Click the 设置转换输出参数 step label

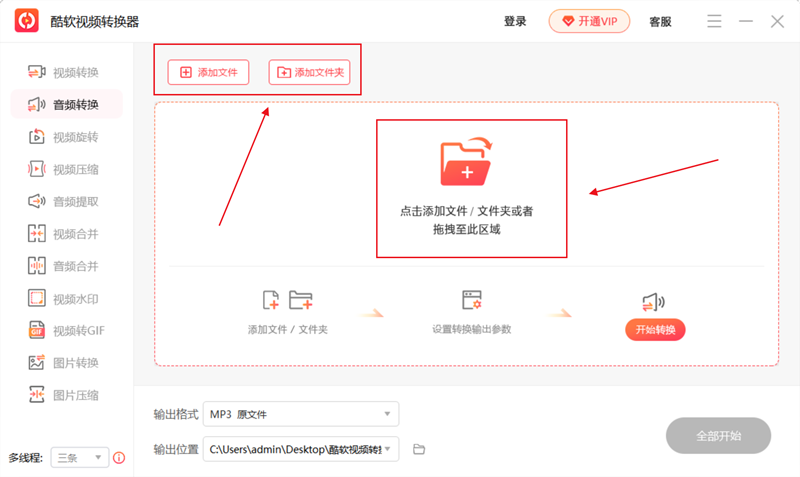pos(471,329)
